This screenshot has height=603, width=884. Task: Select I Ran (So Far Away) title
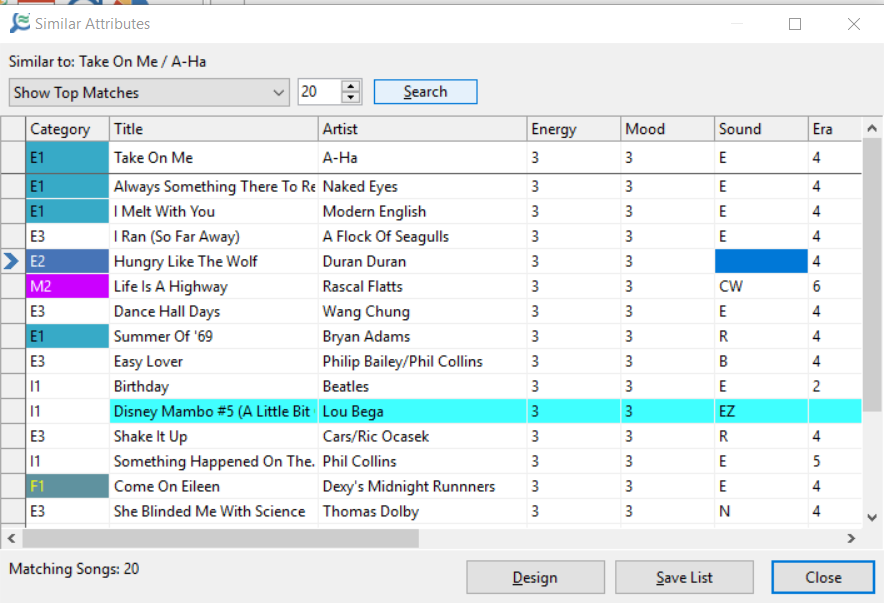[214, 236]
